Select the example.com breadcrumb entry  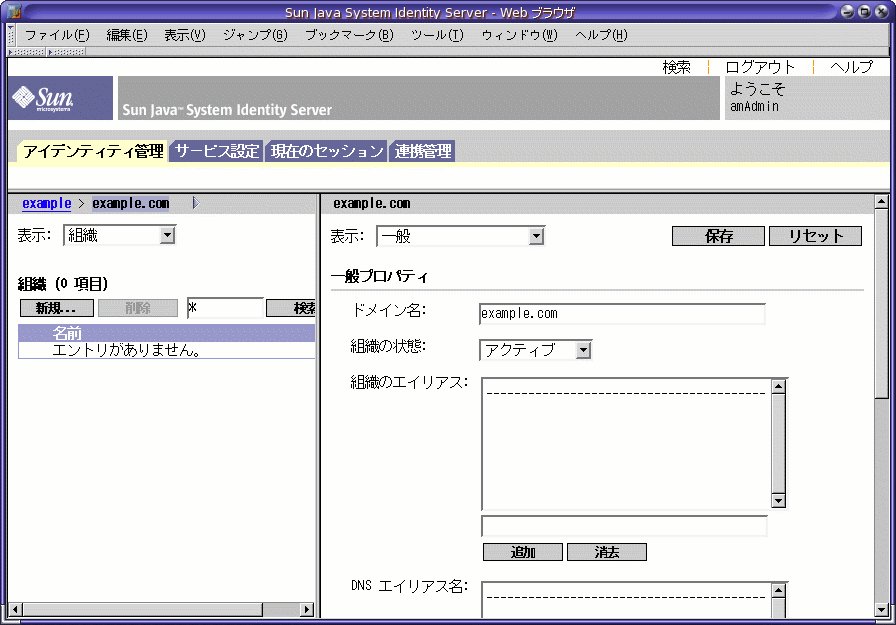[131, 203]
